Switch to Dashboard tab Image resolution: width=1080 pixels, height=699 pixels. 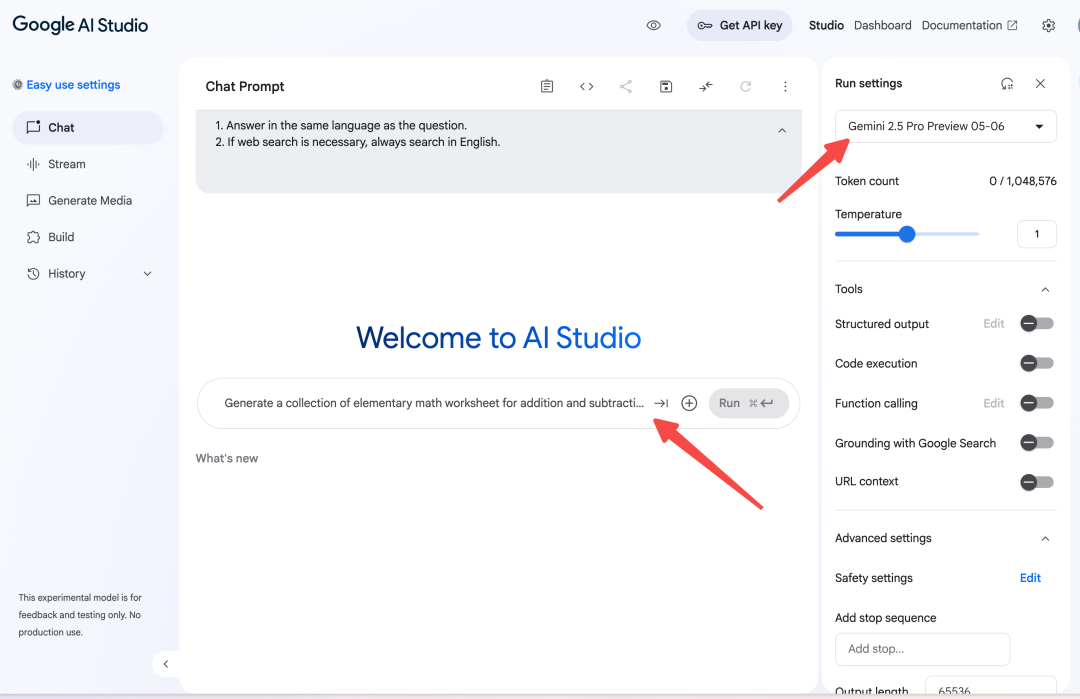882,25
